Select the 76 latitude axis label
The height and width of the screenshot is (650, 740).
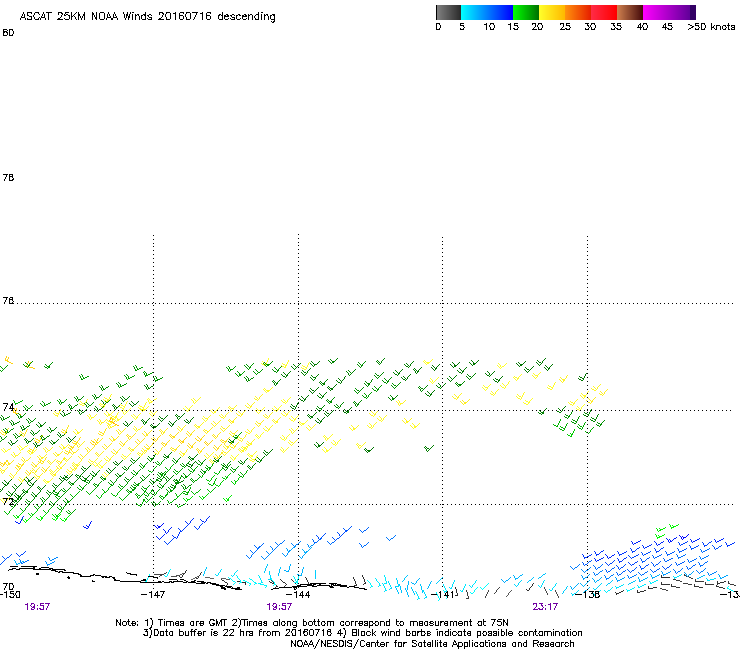tap(8, 301)
